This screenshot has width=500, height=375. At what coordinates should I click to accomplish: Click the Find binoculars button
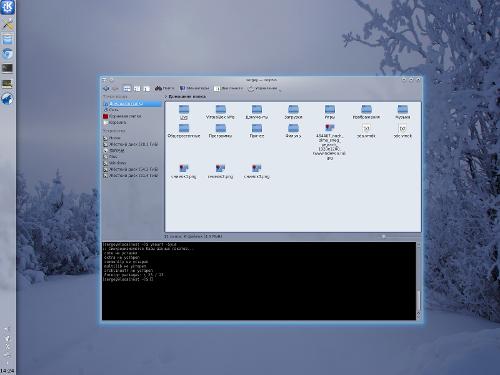pos(164,88)
